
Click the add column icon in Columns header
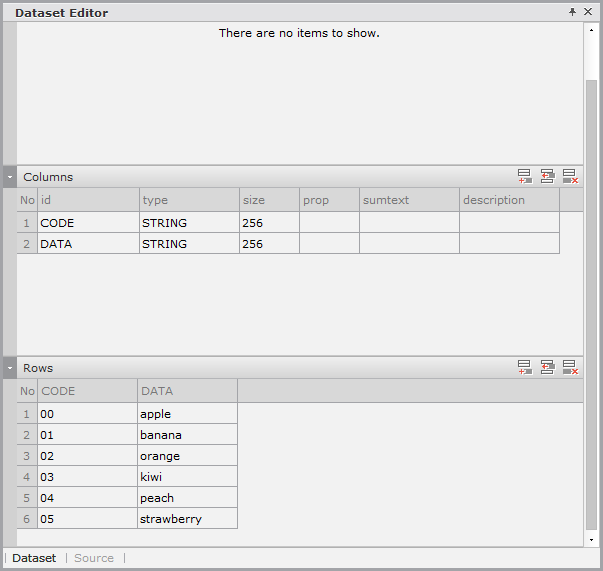(525, 177)
